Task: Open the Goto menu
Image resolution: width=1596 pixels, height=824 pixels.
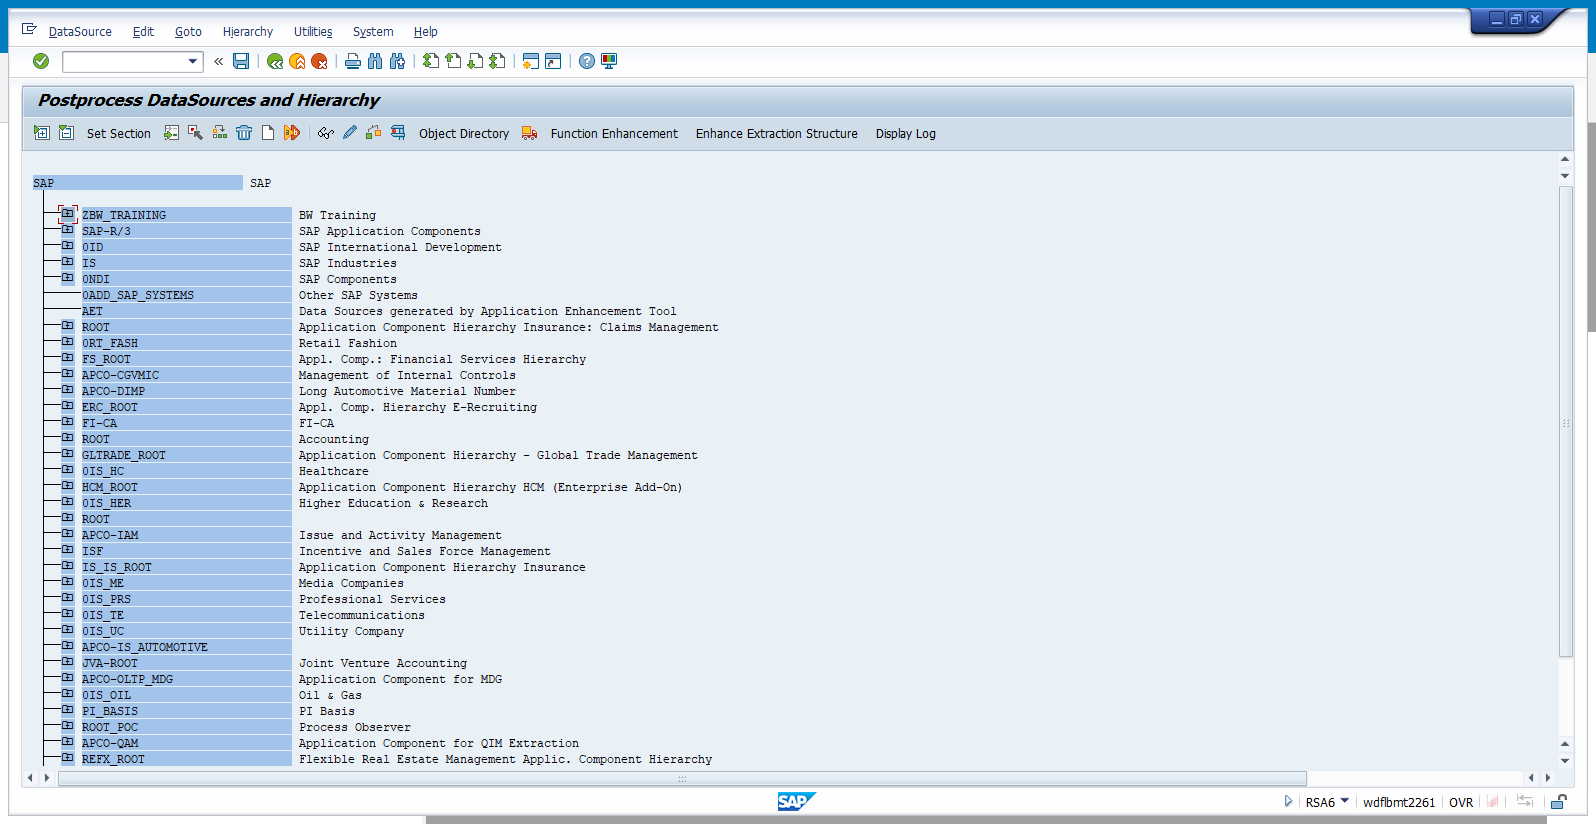Action: click(188, 32)
